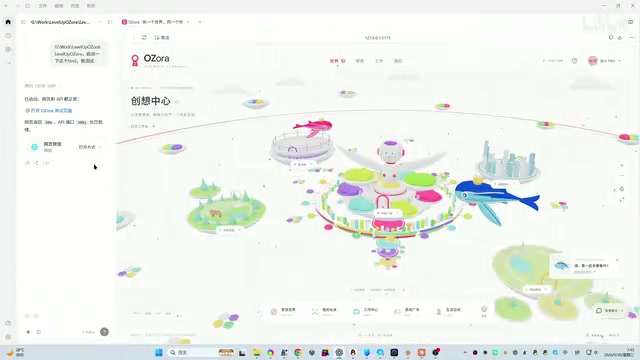Open the 打开方式 dropdown
Screen dimensions: 640x360
coord(90,147)
